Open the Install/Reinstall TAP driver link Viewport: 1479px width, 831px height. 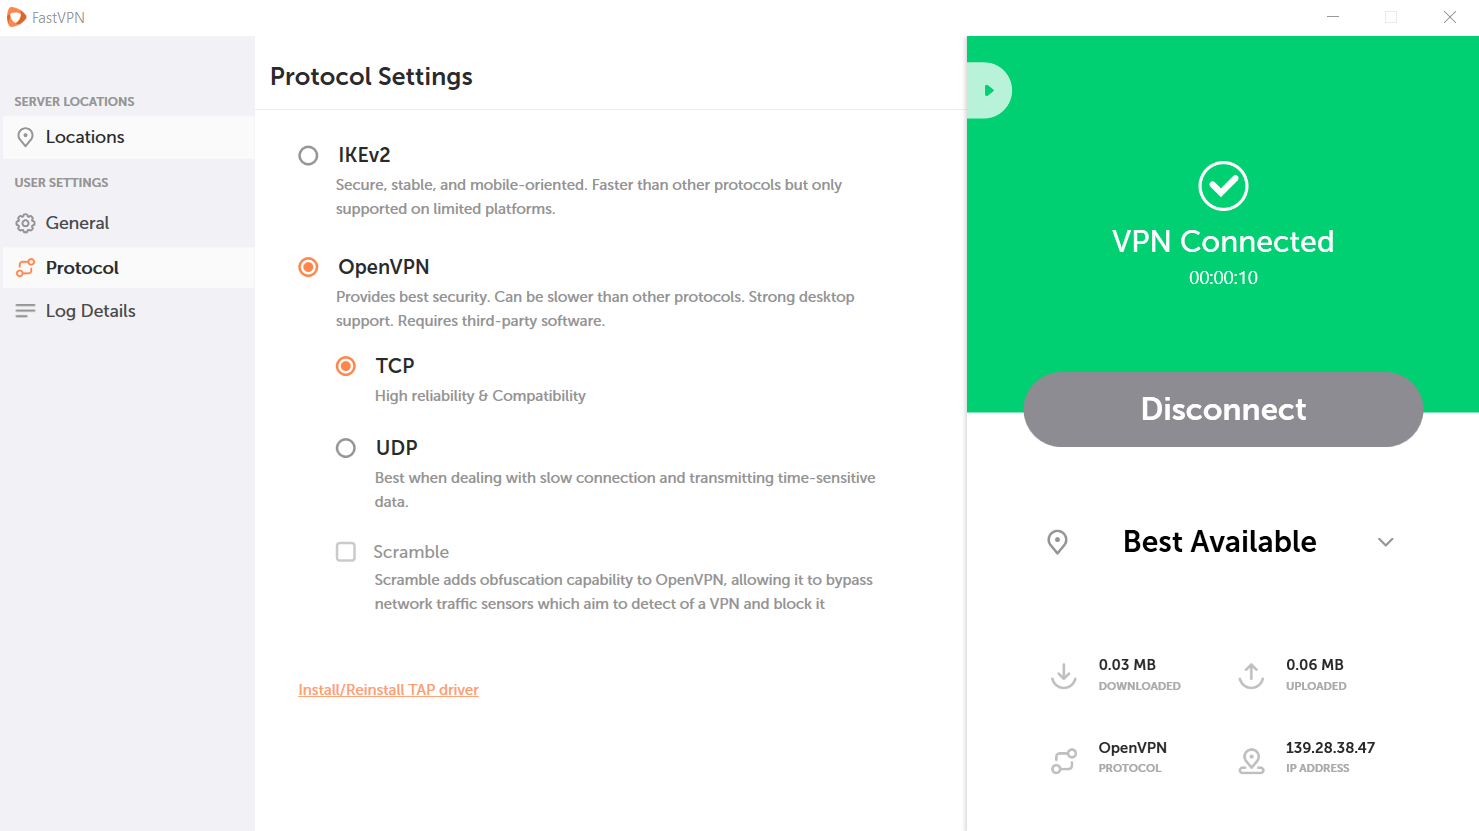pos(388,690)
